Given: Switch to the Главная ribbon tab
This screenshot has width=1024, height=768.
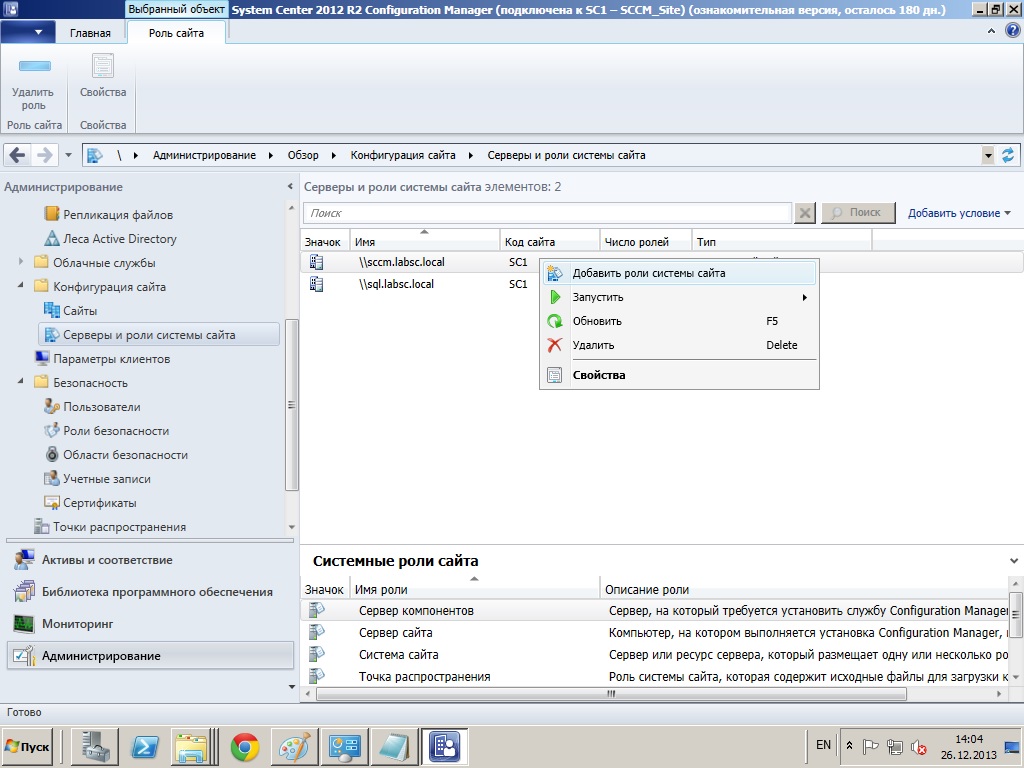Looking at the screenshot, I should [x=90, y=33].
